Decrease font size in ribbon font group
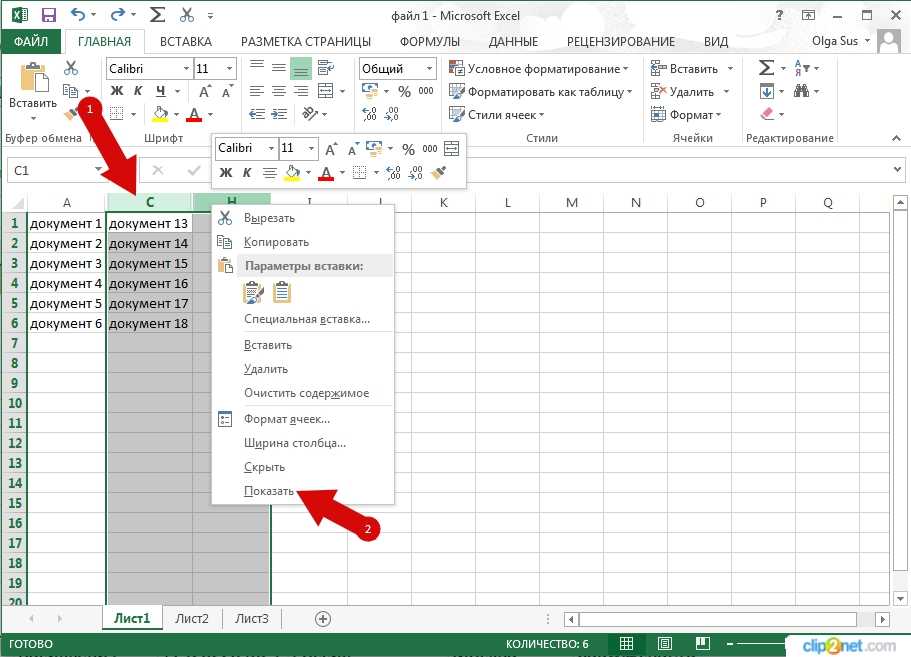This screenshot has height=657, width=911. [227, 91]
